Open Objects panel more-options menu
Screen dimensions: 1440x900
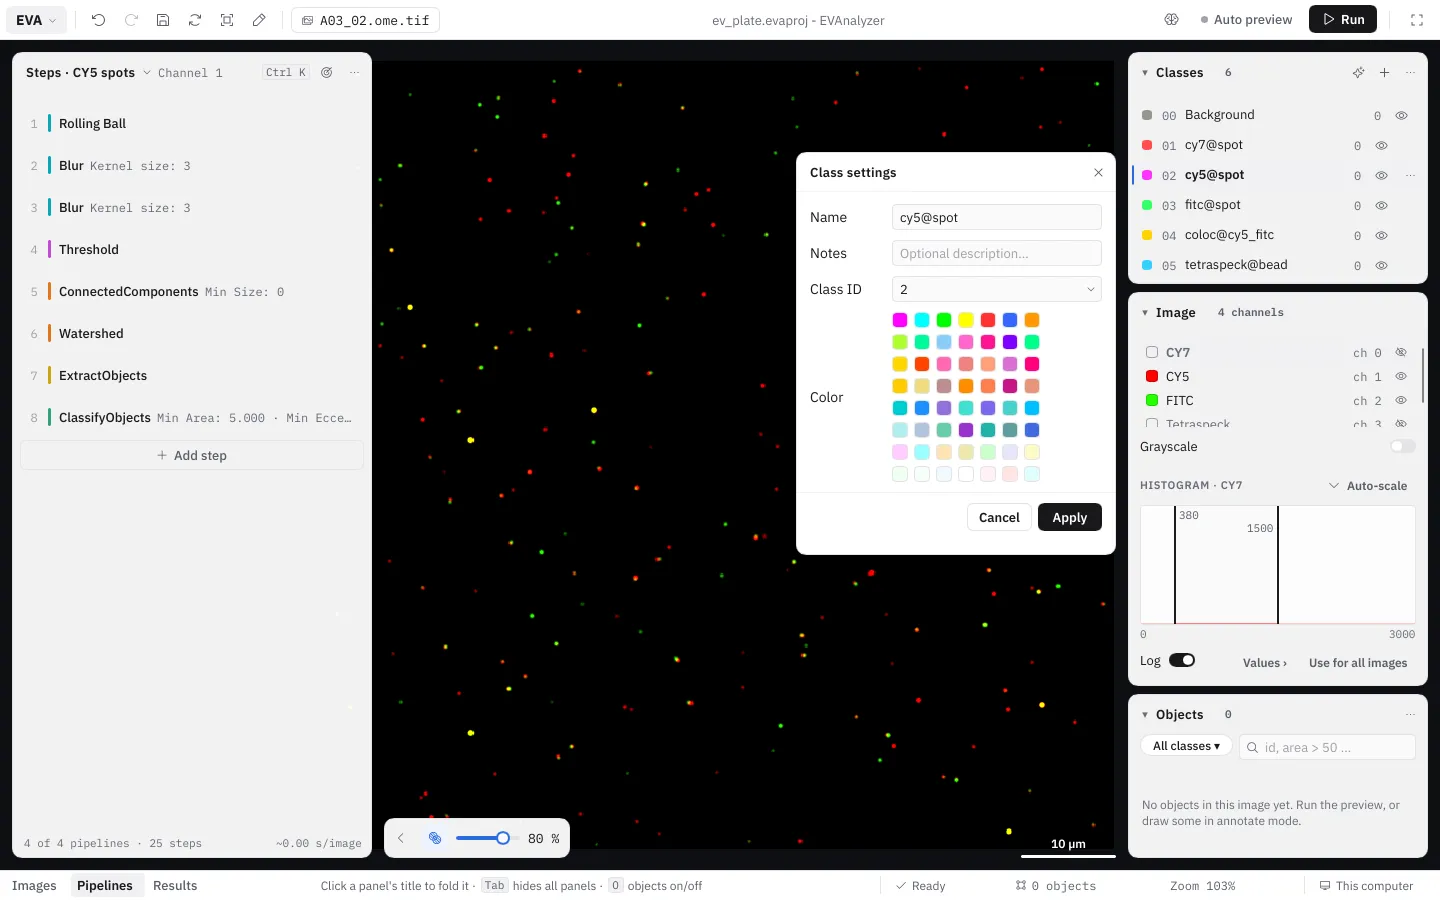[1410, 714]
